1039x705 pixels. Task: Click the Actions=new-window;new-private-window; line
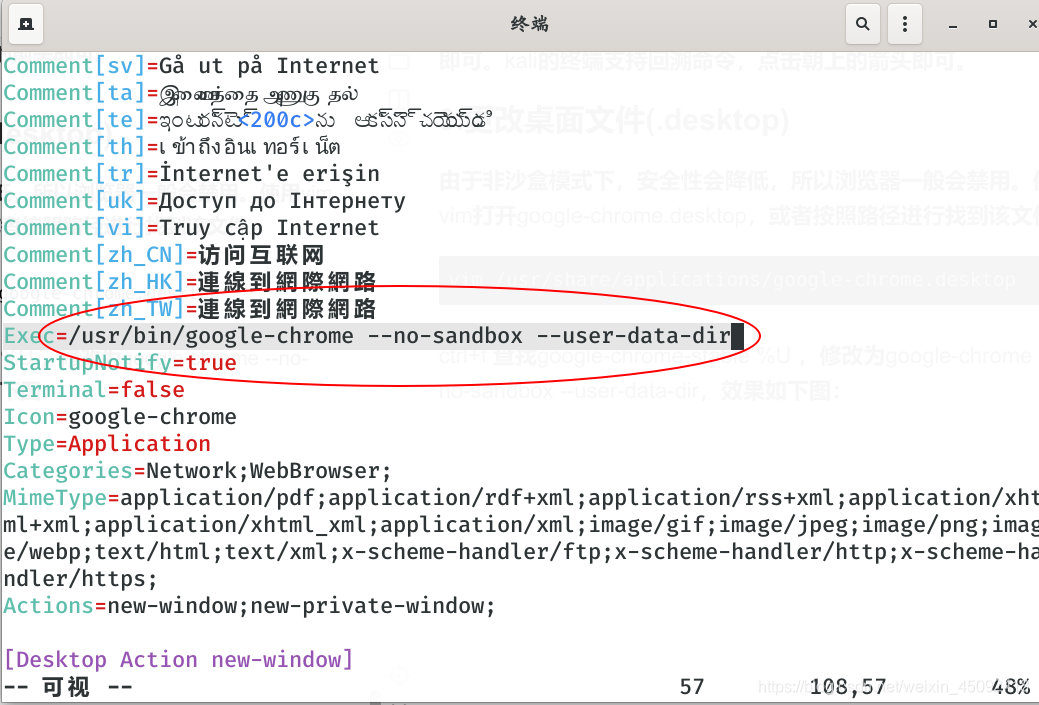249,606
